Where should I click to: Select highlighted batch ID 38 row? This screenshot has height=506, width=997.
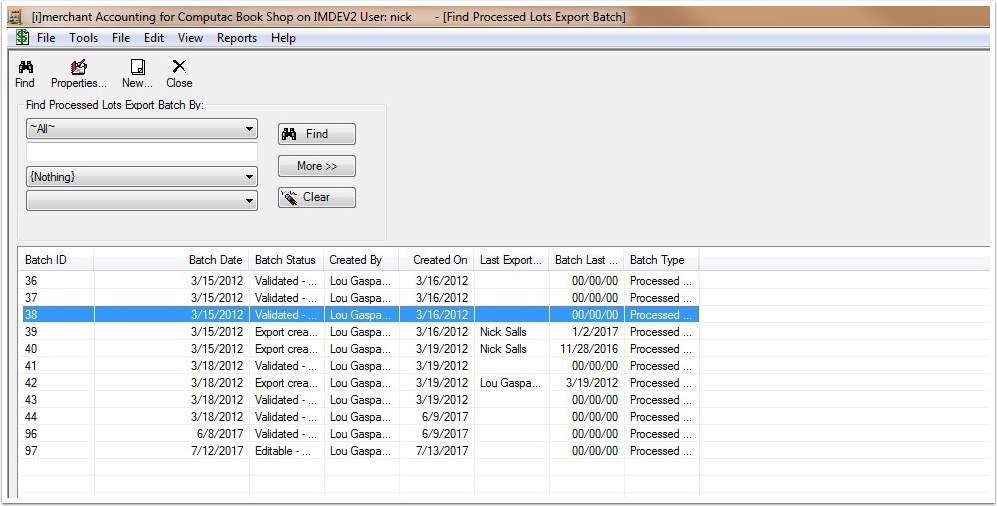tap(360, 315)
